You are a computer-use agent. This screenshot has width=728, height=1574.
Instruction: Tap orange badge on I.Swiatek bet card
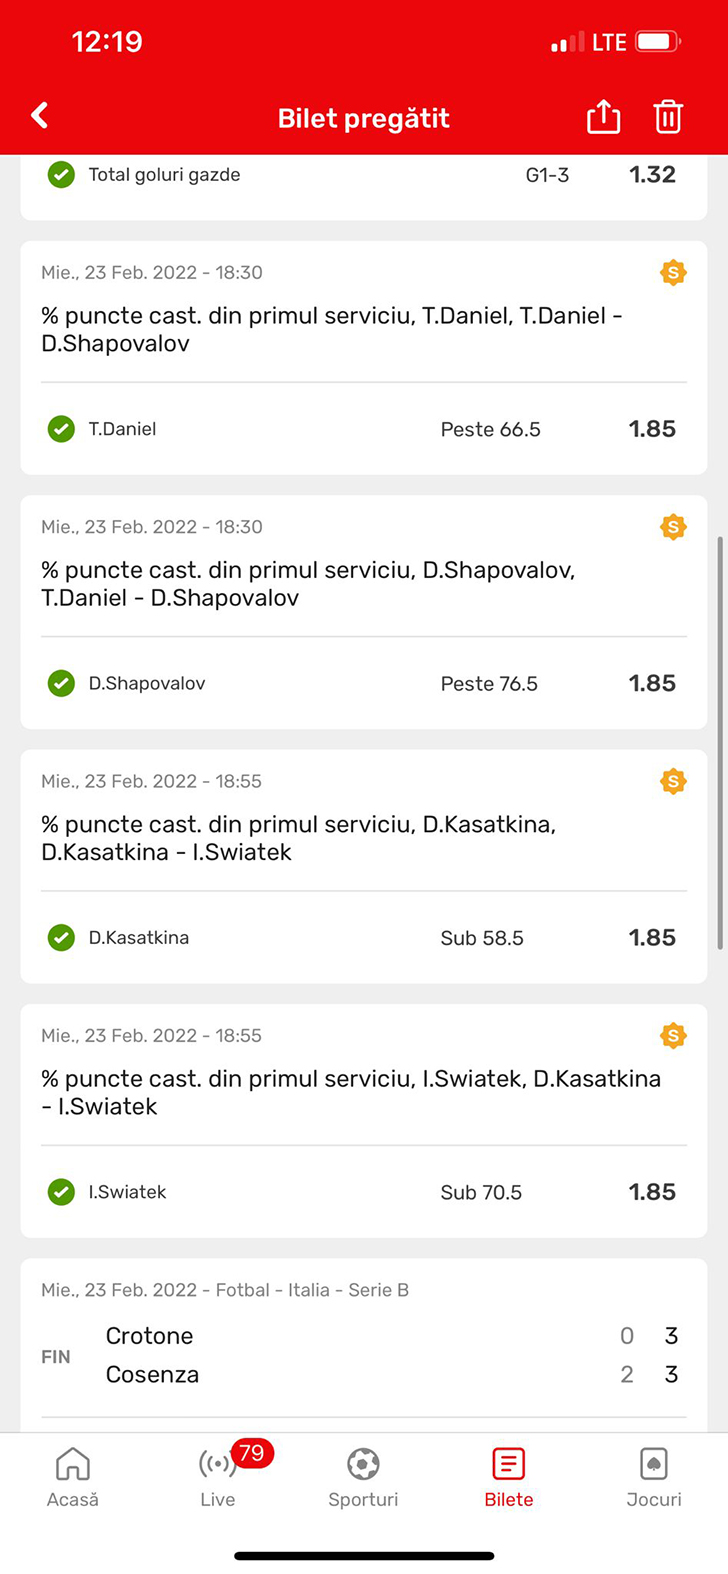point(673,1036)
